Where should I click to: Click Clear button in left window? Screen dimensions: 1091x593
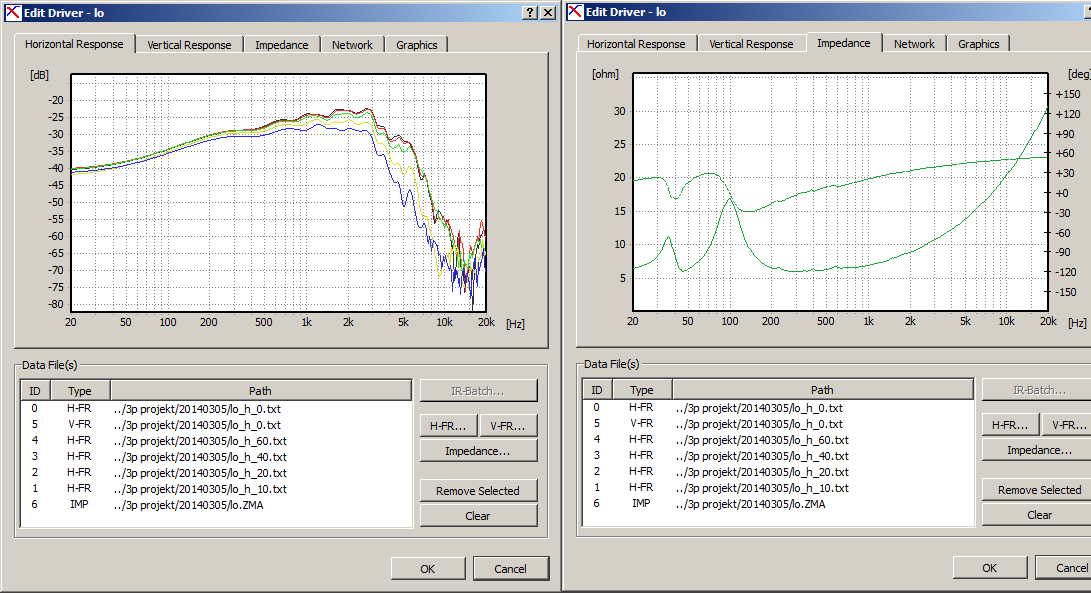477,516
